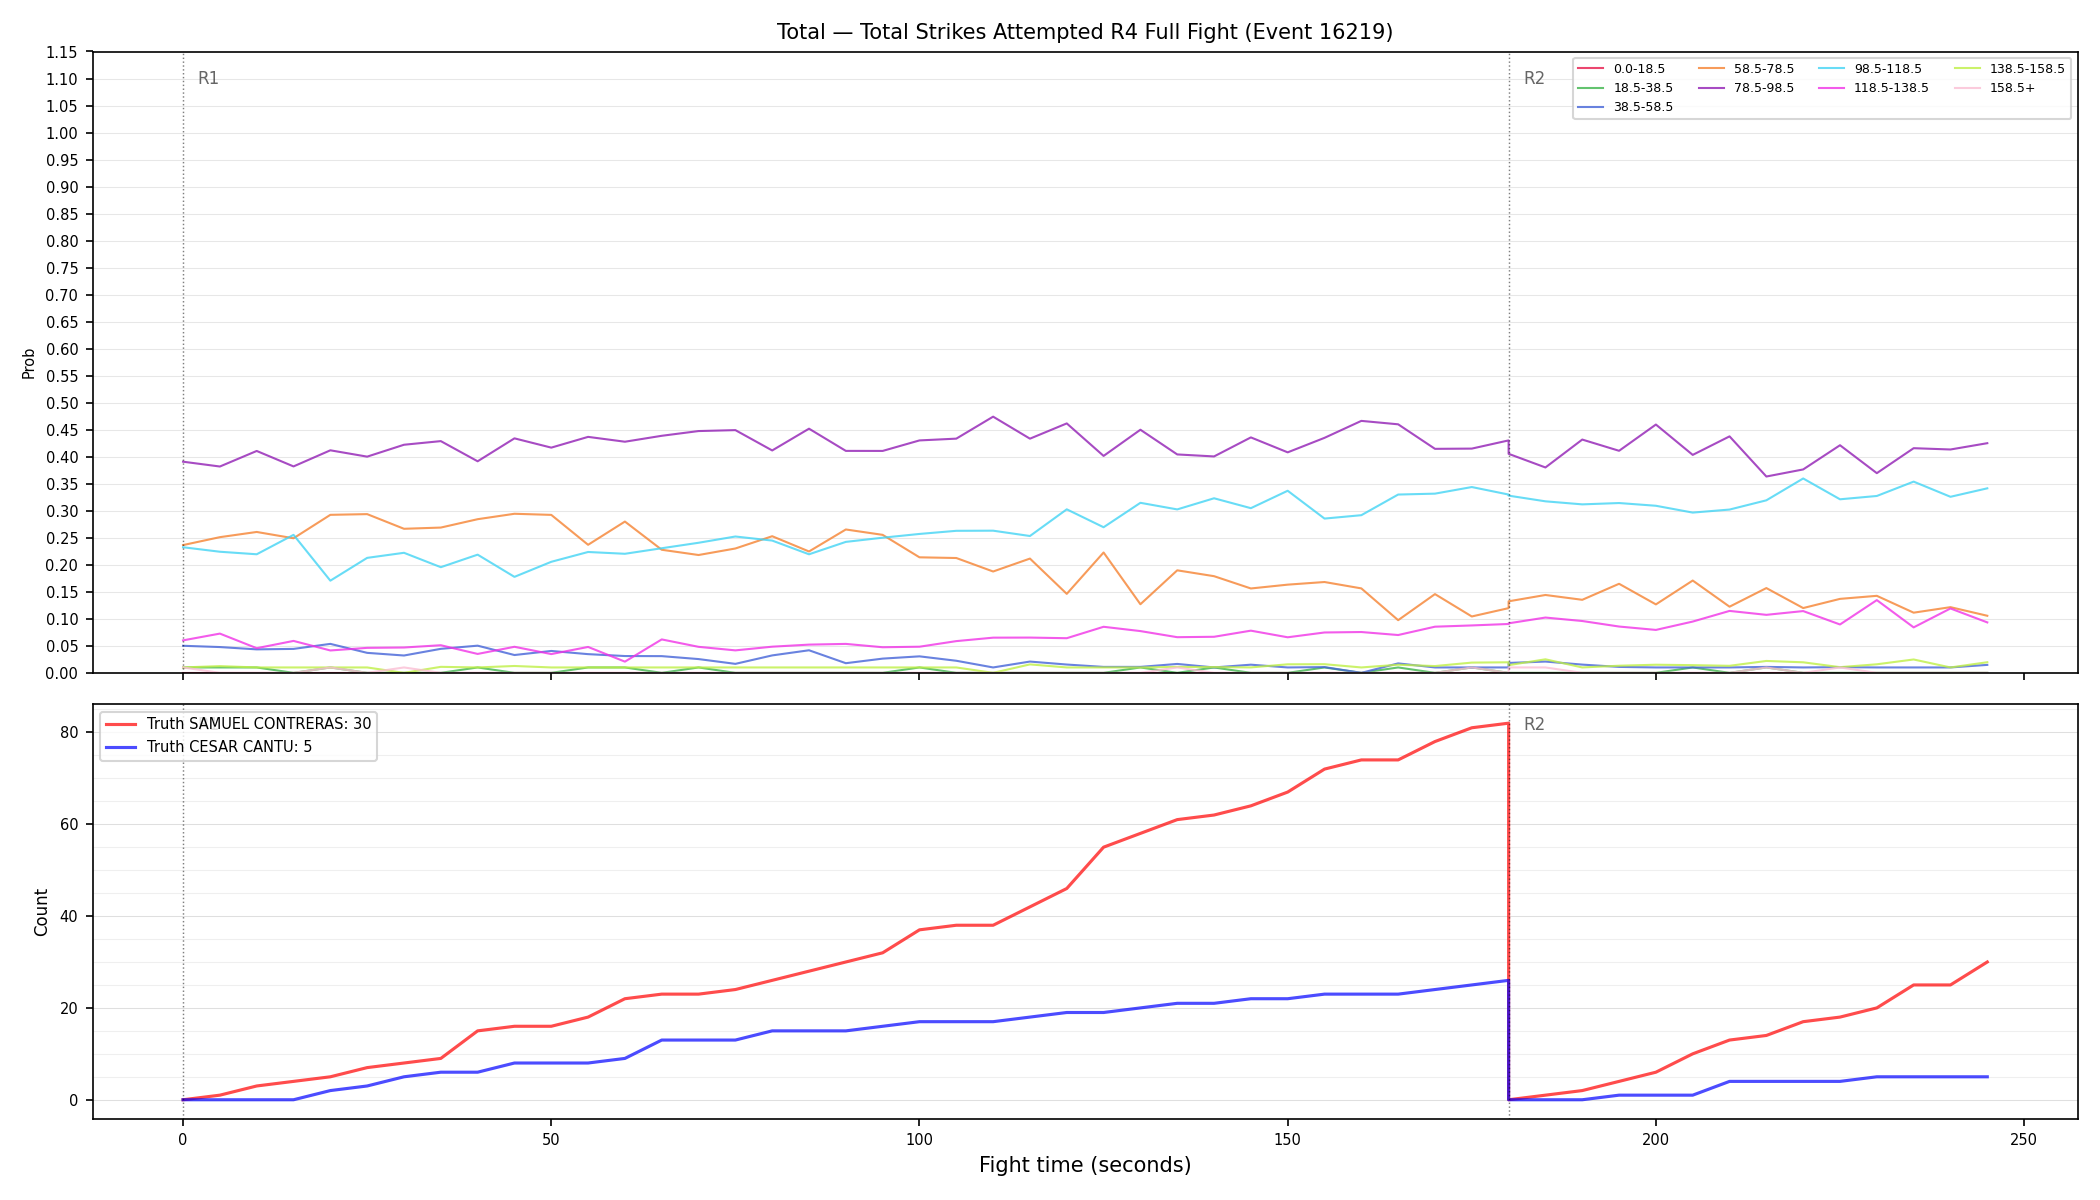
Task: Click the 0.25 tick on the Prob axis
Action: pyautogui.click(x=62, y=538)
